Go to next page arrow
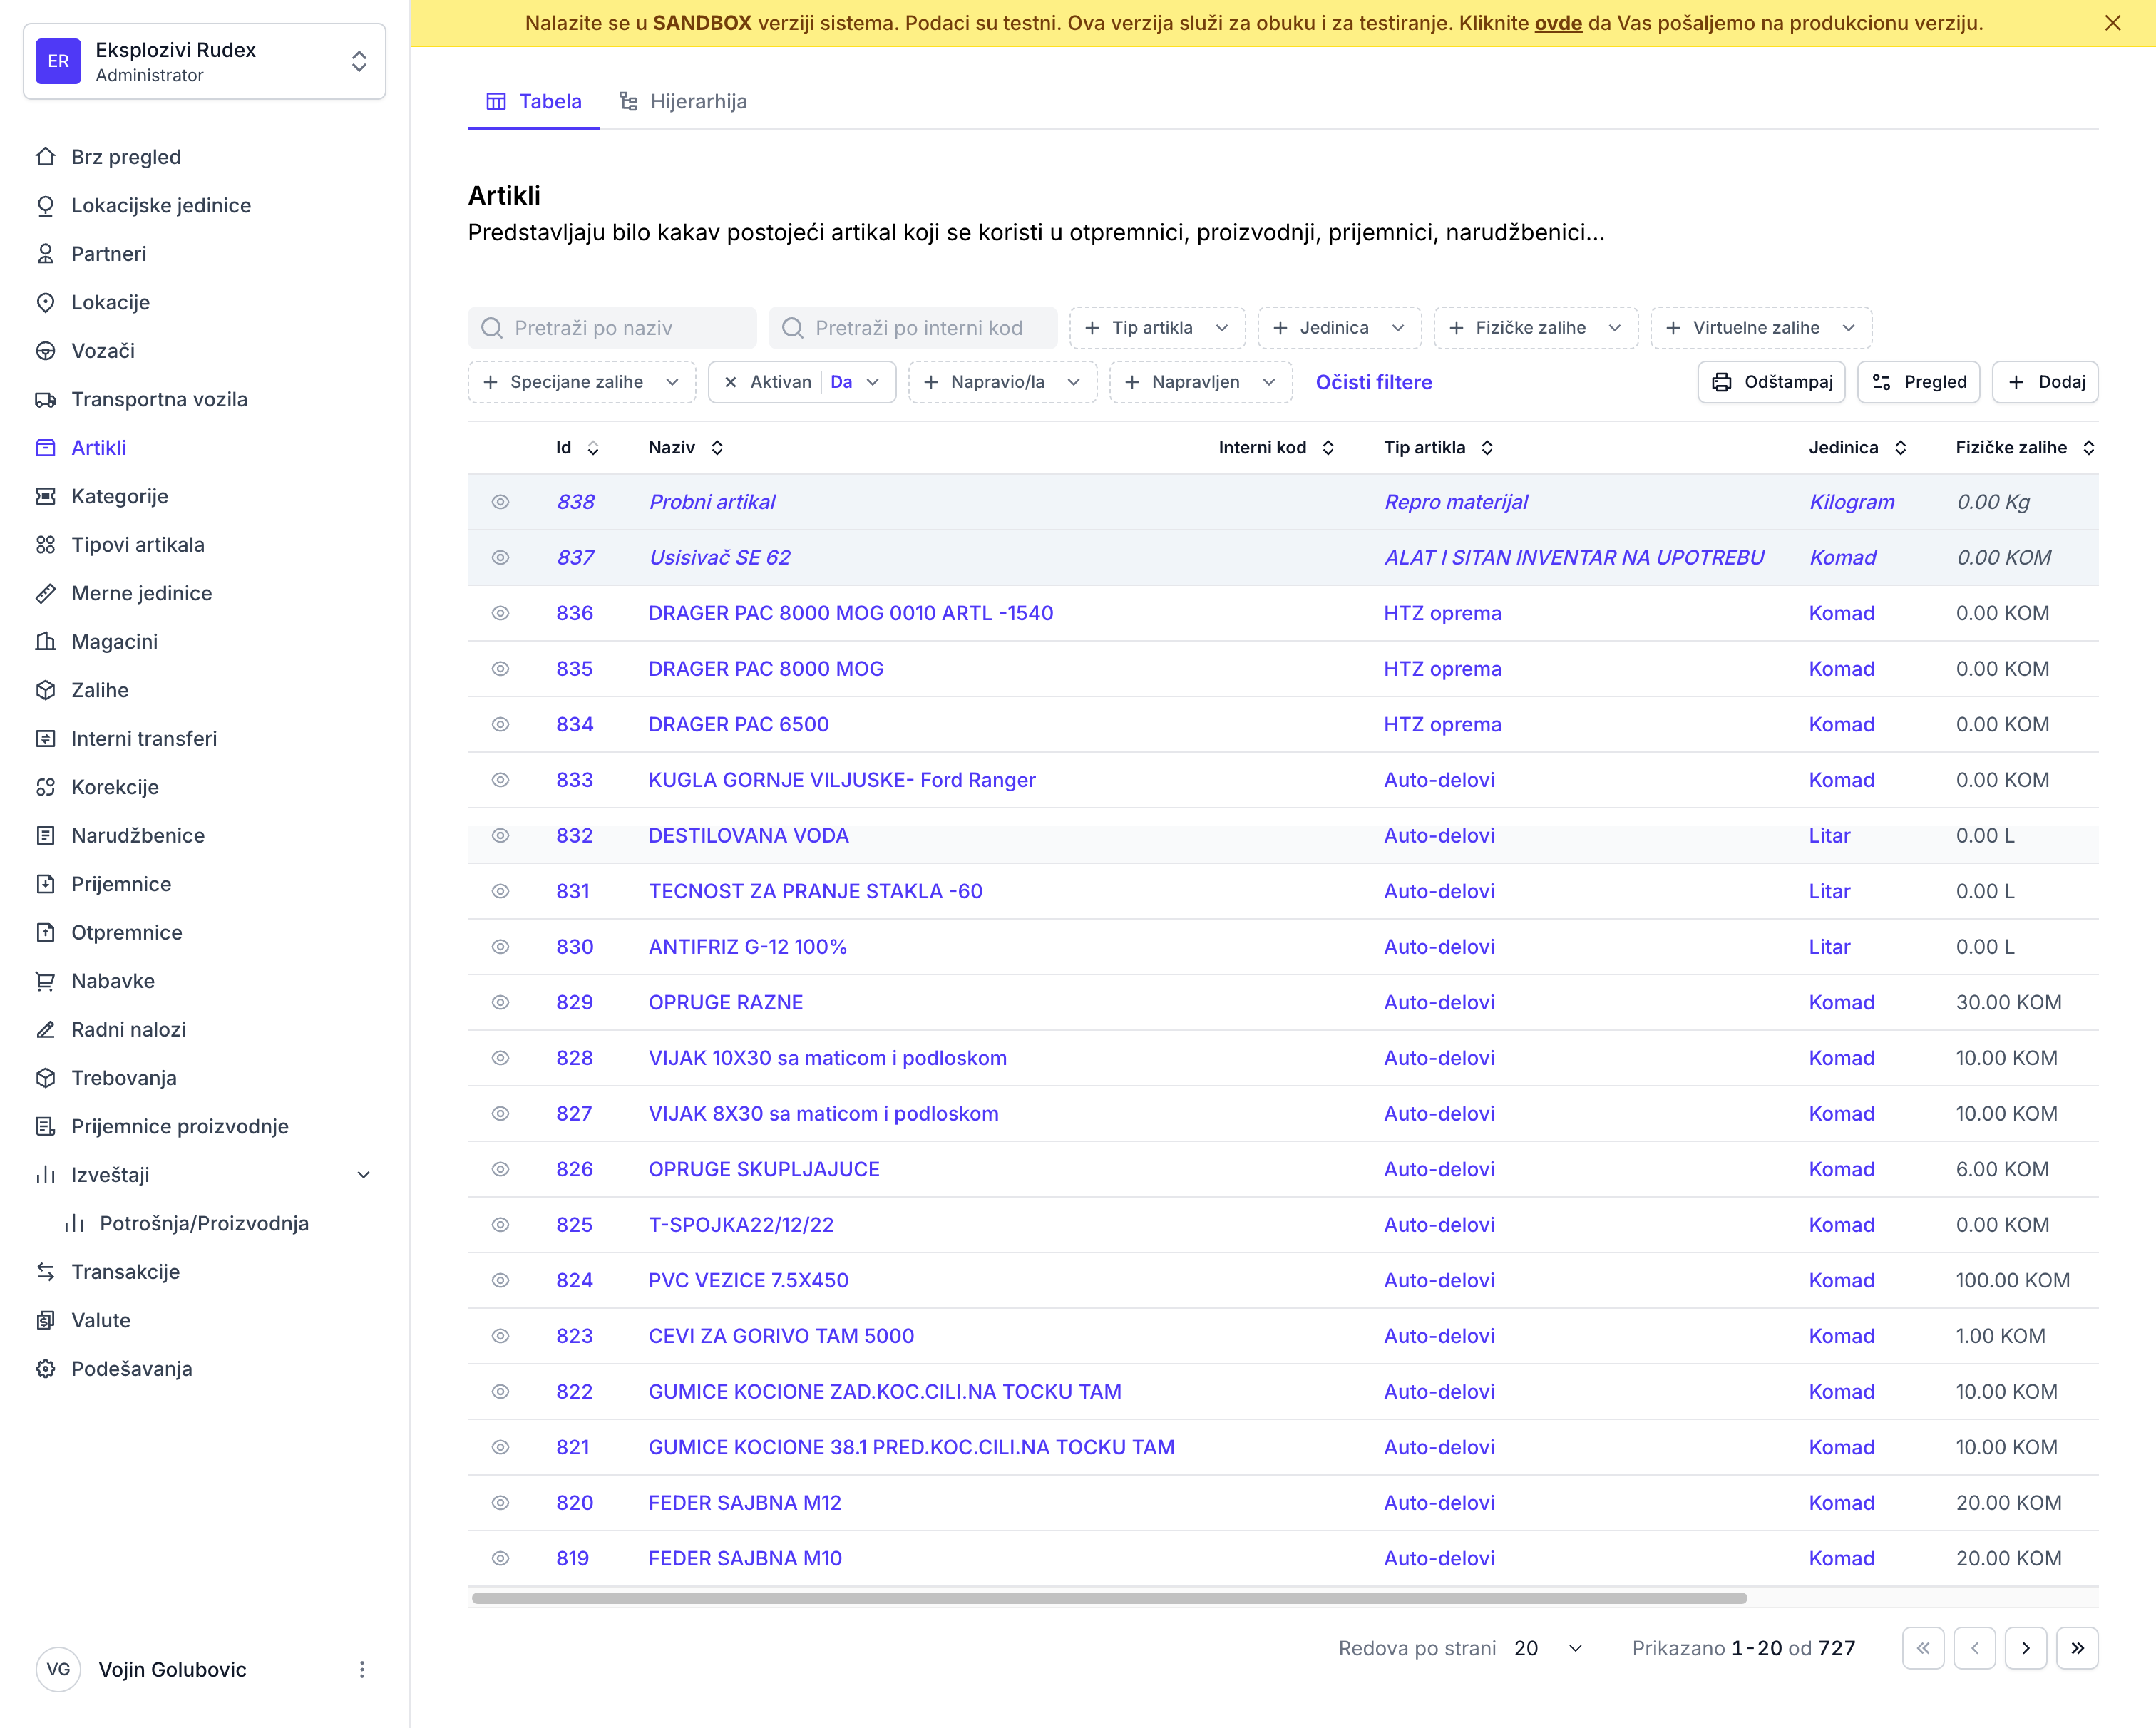 point(2025,1648)
